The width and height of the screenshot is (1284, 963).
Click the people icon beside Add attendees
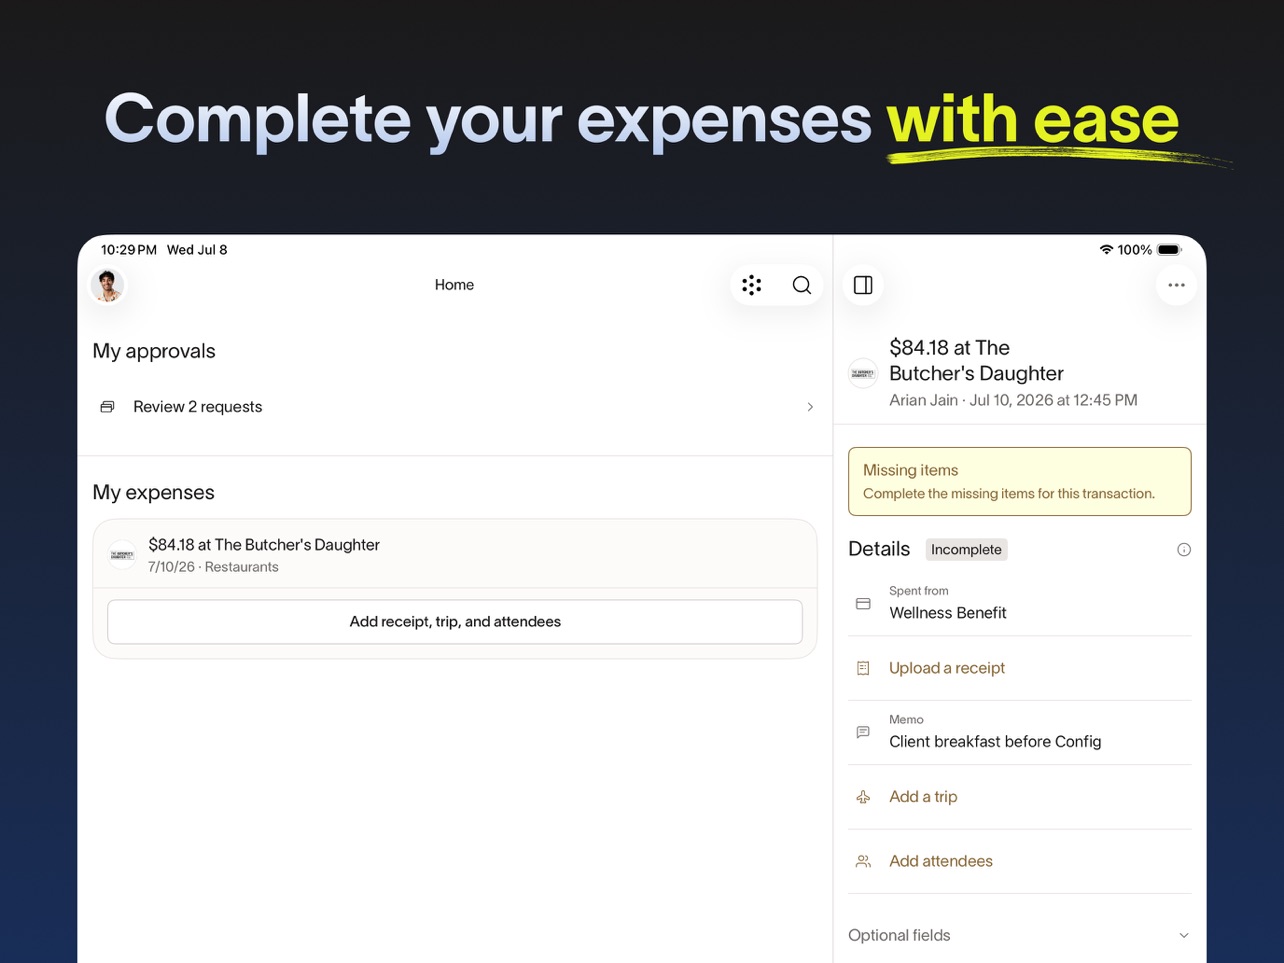(x=863, y=861)
